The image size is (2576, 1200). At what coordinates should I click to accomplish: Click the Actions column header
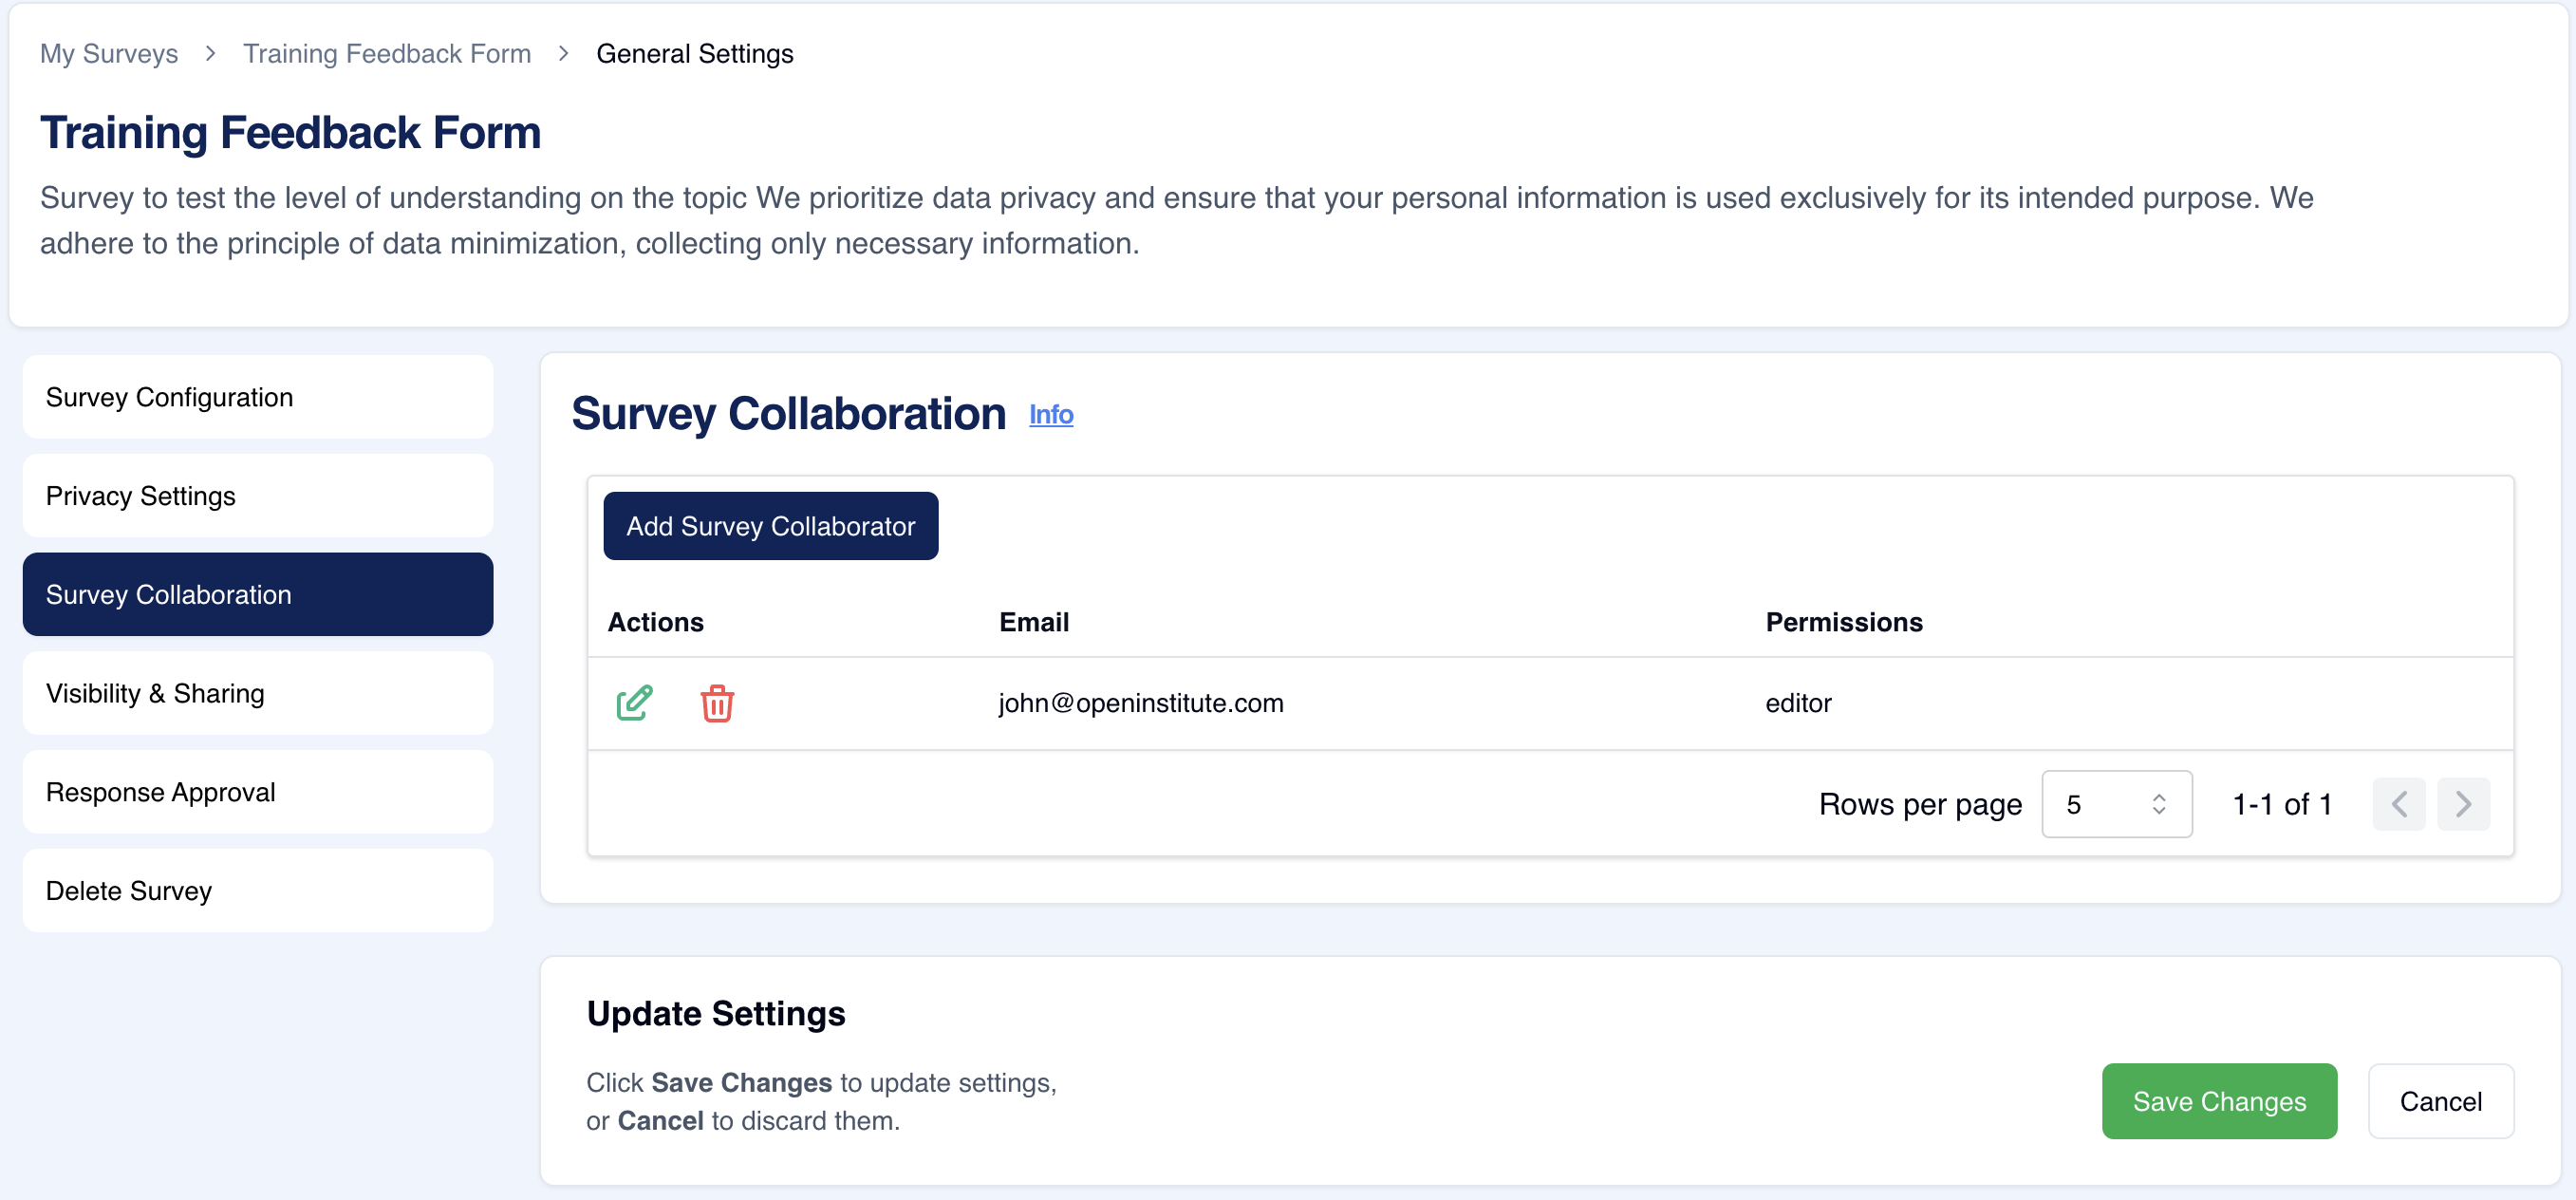(x=655, y=622)
